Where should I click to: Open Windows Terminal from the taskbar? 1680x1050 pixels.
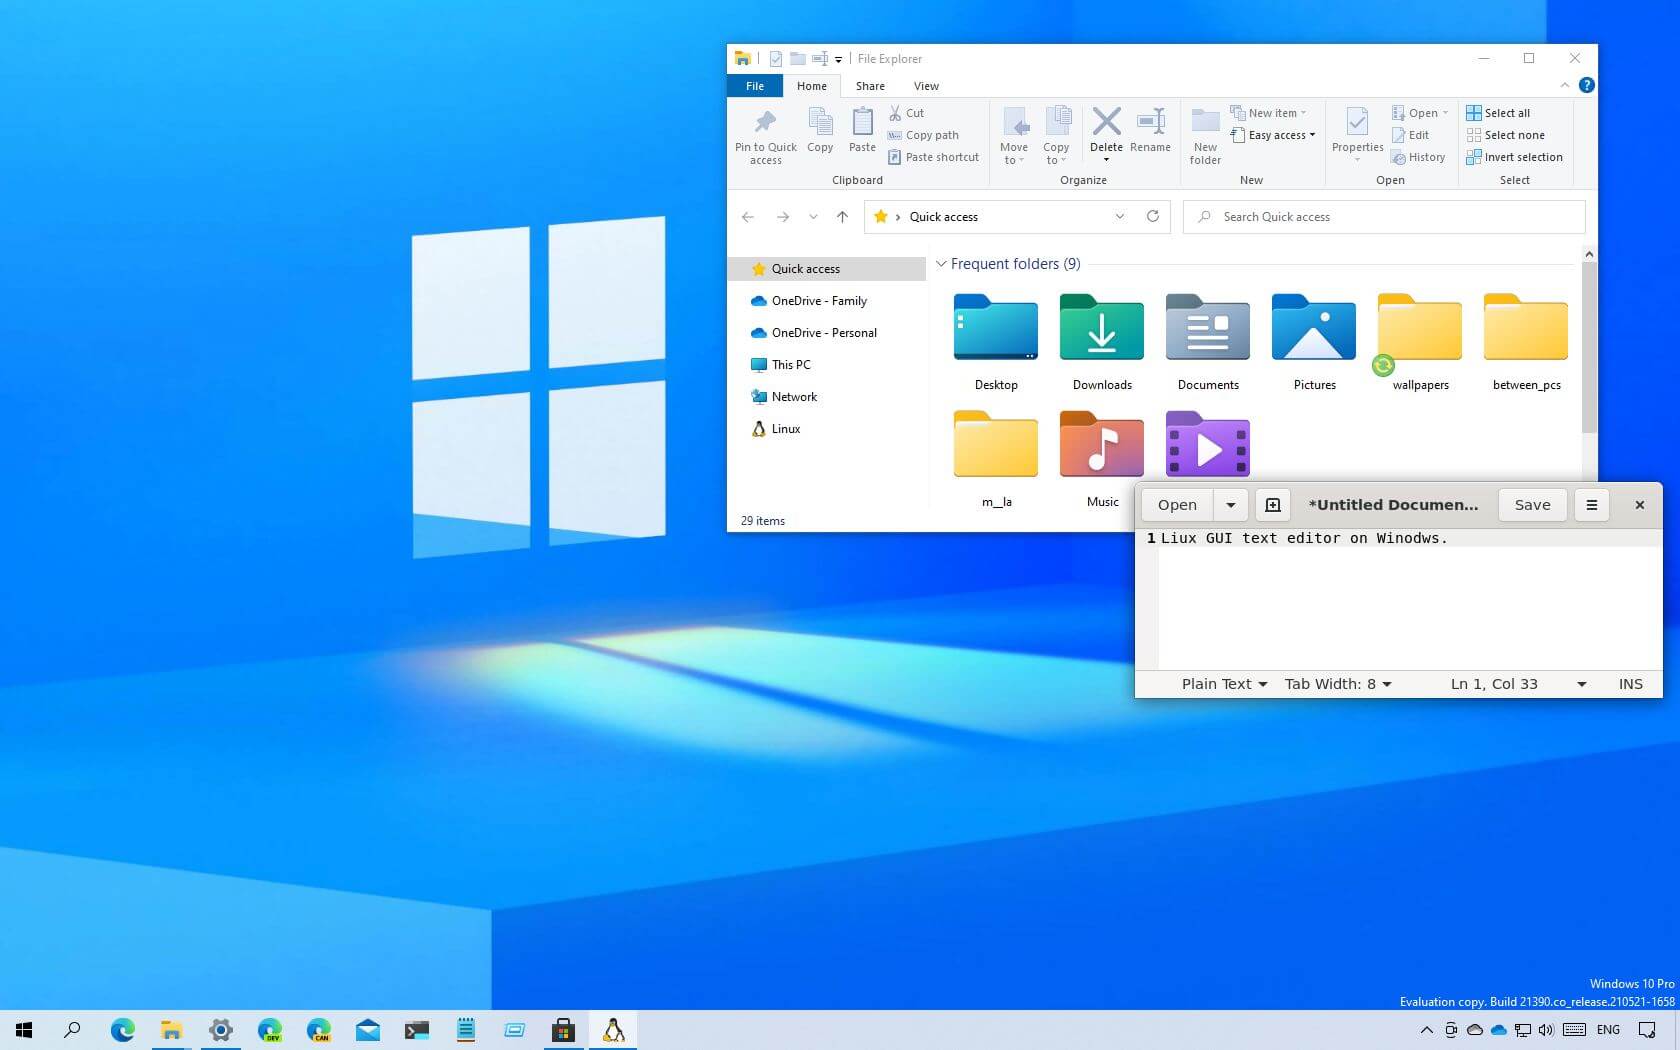point(416,1030)
